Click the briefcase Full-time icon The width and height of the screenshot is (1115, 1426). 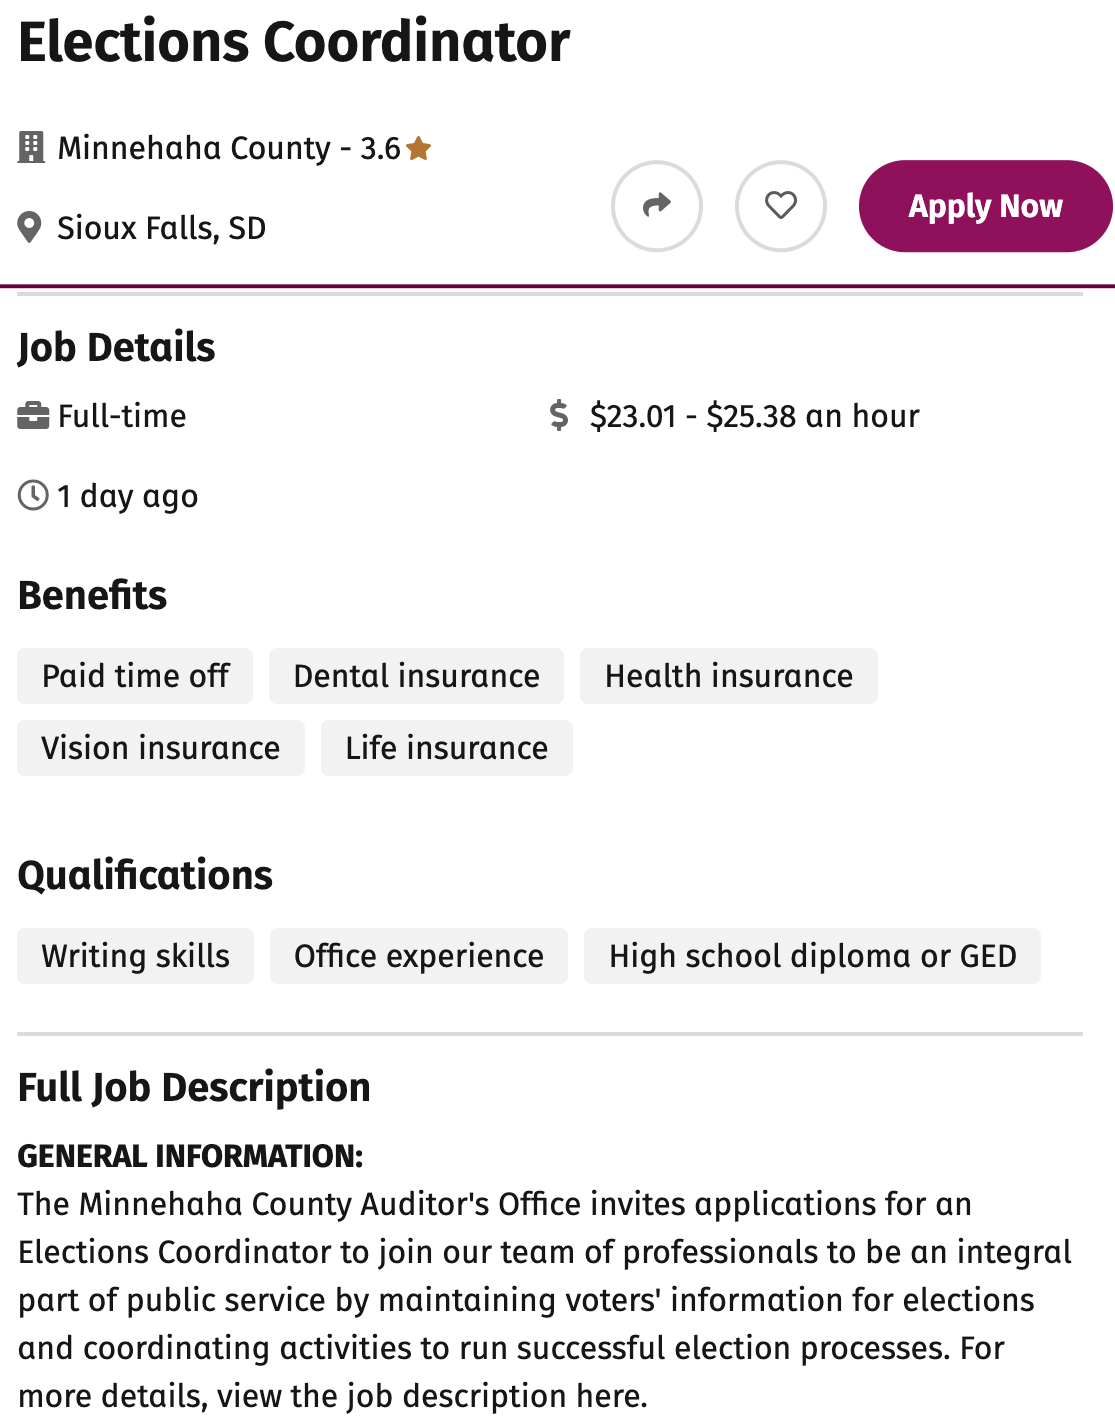point(33,416)
